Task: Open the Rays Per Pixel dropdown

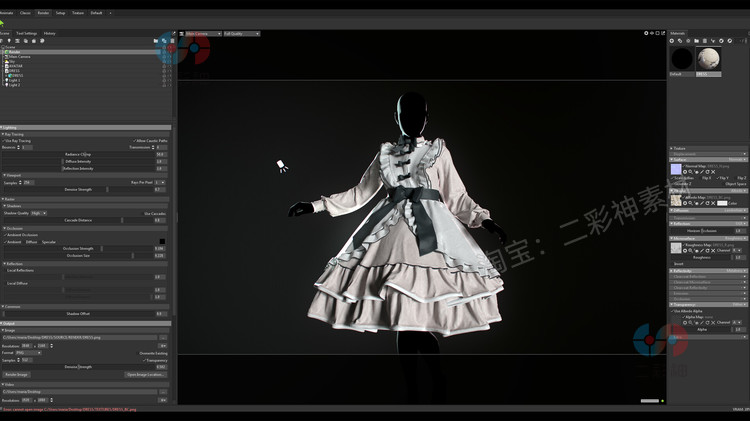Action: click(x=160, y=182)
